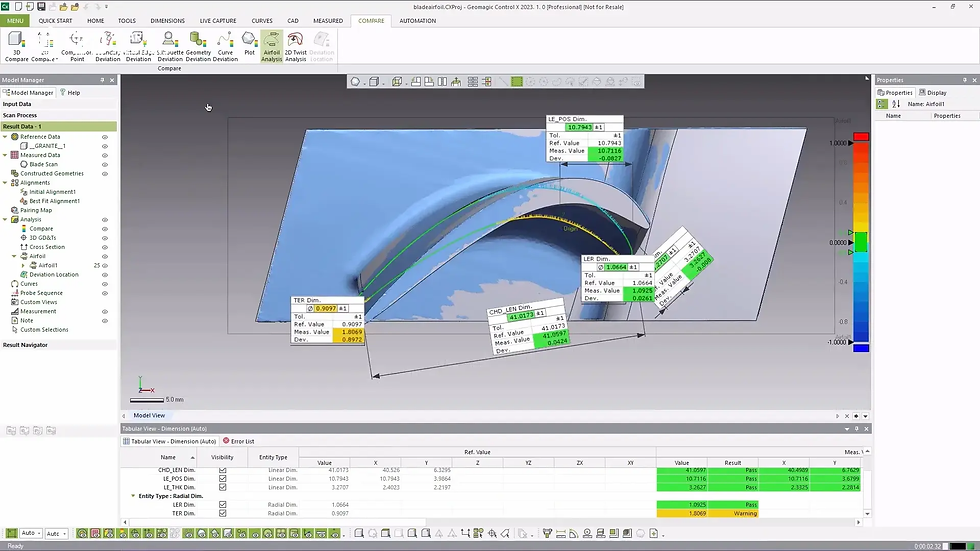
Task: Select the Blade Scan item
Action: 43,164
